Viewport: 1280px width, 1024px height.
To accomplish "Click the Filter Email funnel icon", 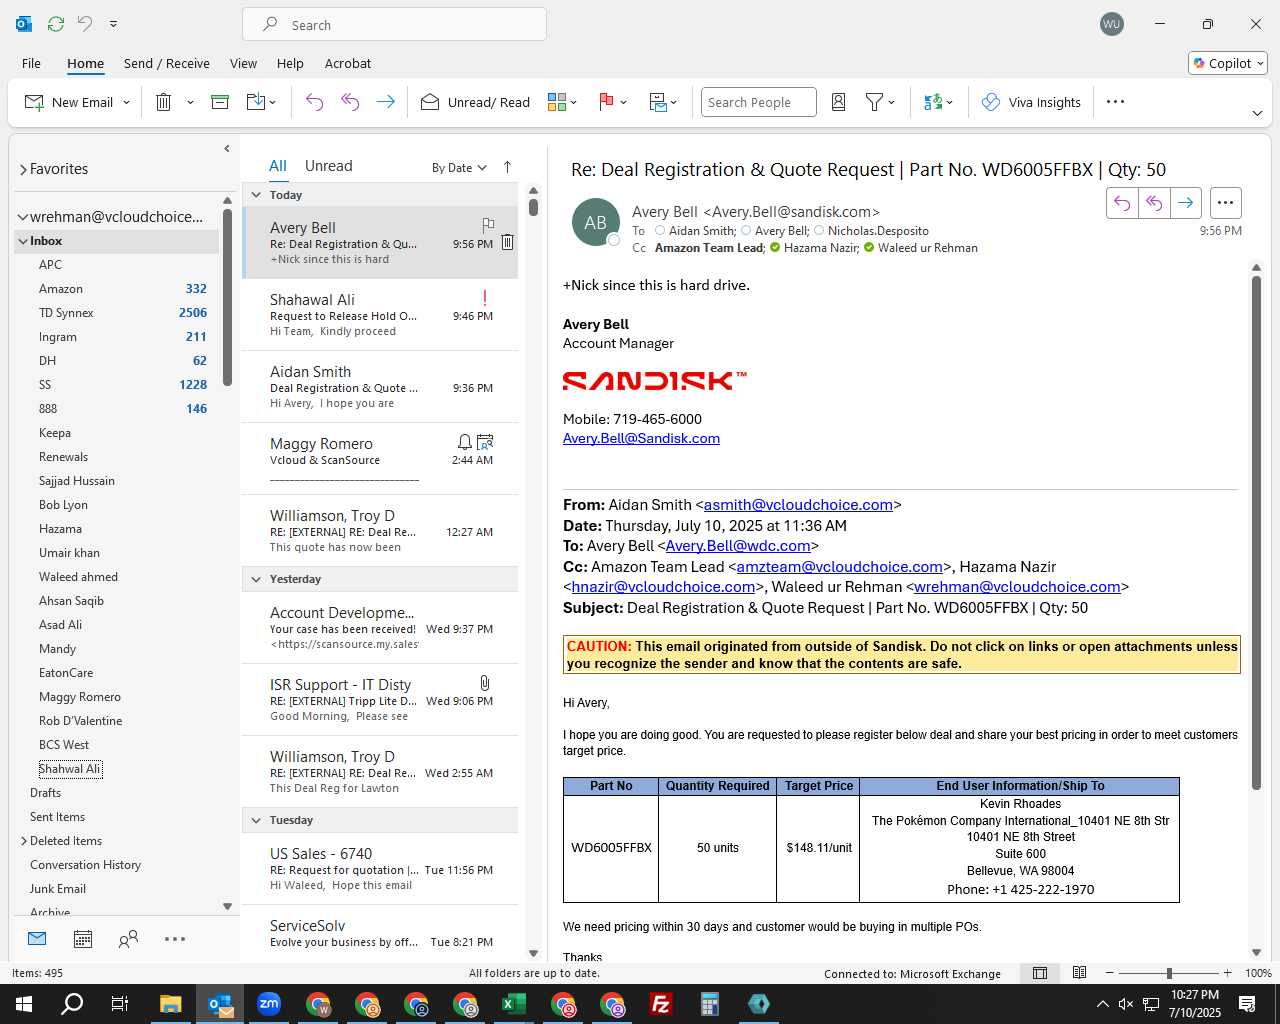I will pyautogui.click(x=874, y=102).
